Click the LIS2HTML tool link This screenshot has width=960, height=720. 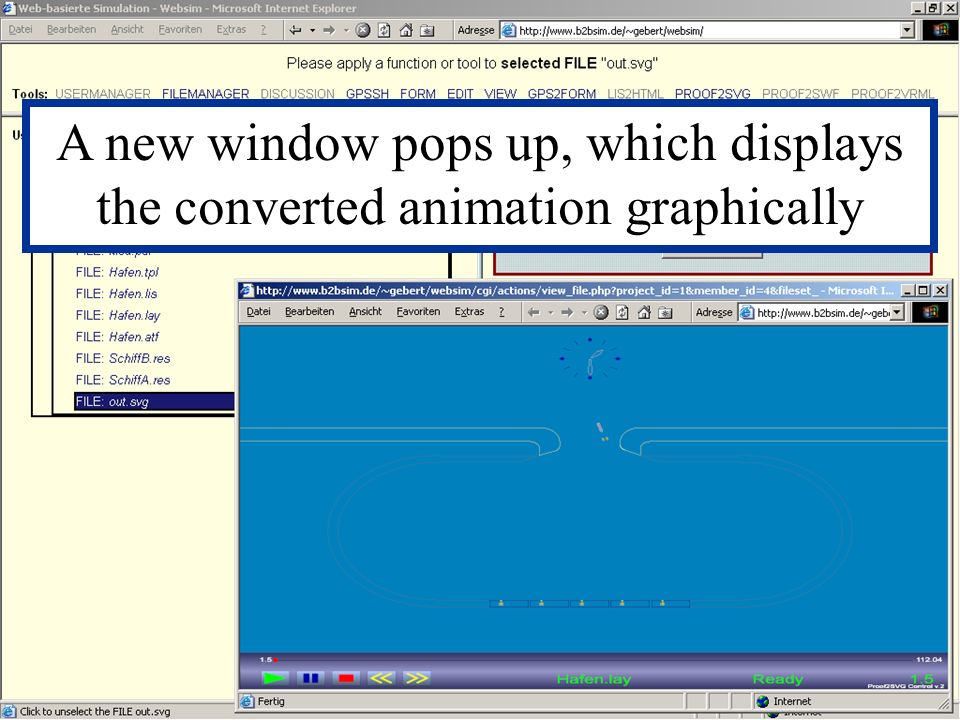coord(636,94)
